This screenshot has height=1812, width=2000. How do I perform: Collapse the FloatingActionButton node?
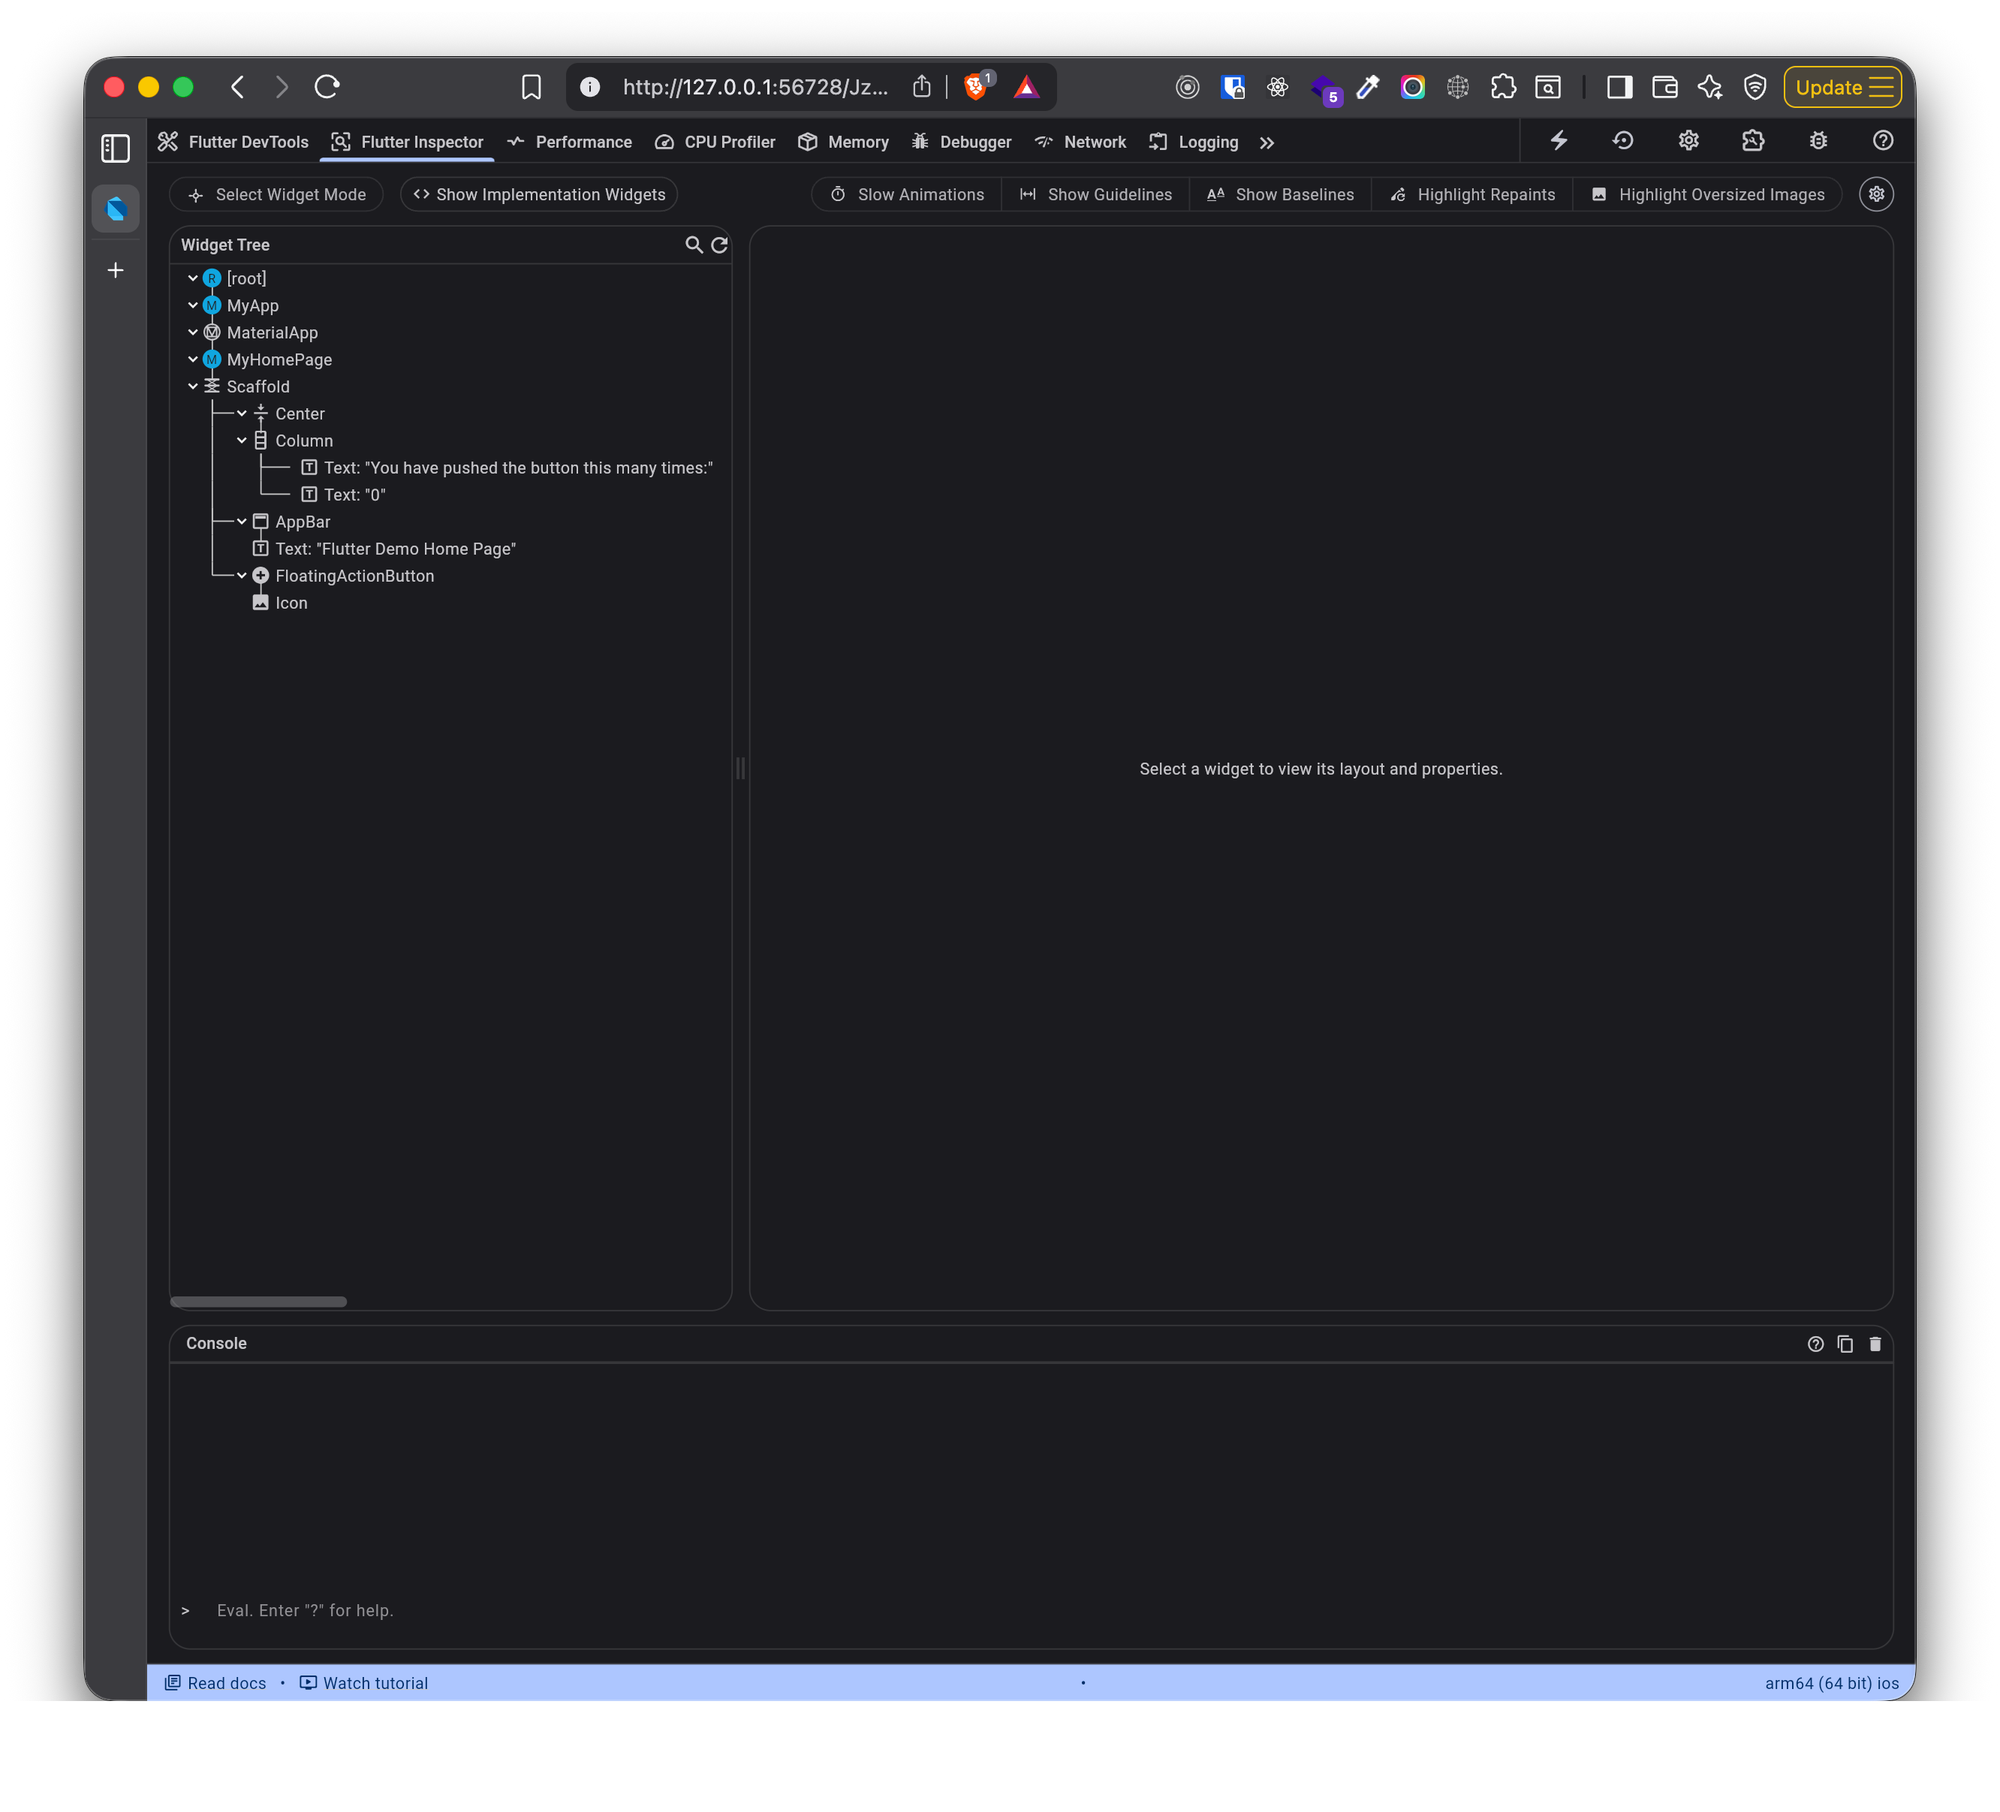click(242, 576)
